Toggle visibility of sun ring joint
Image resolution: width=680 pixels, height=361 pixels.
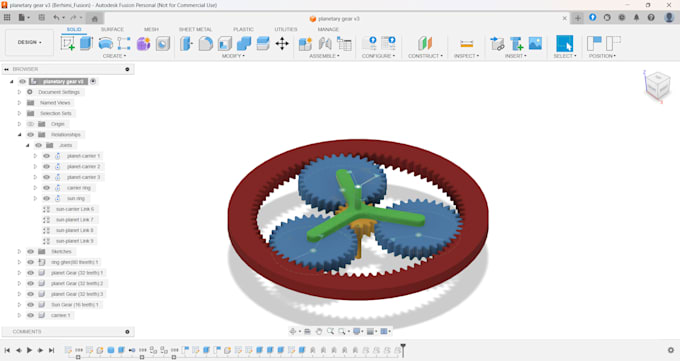[46, 198]
